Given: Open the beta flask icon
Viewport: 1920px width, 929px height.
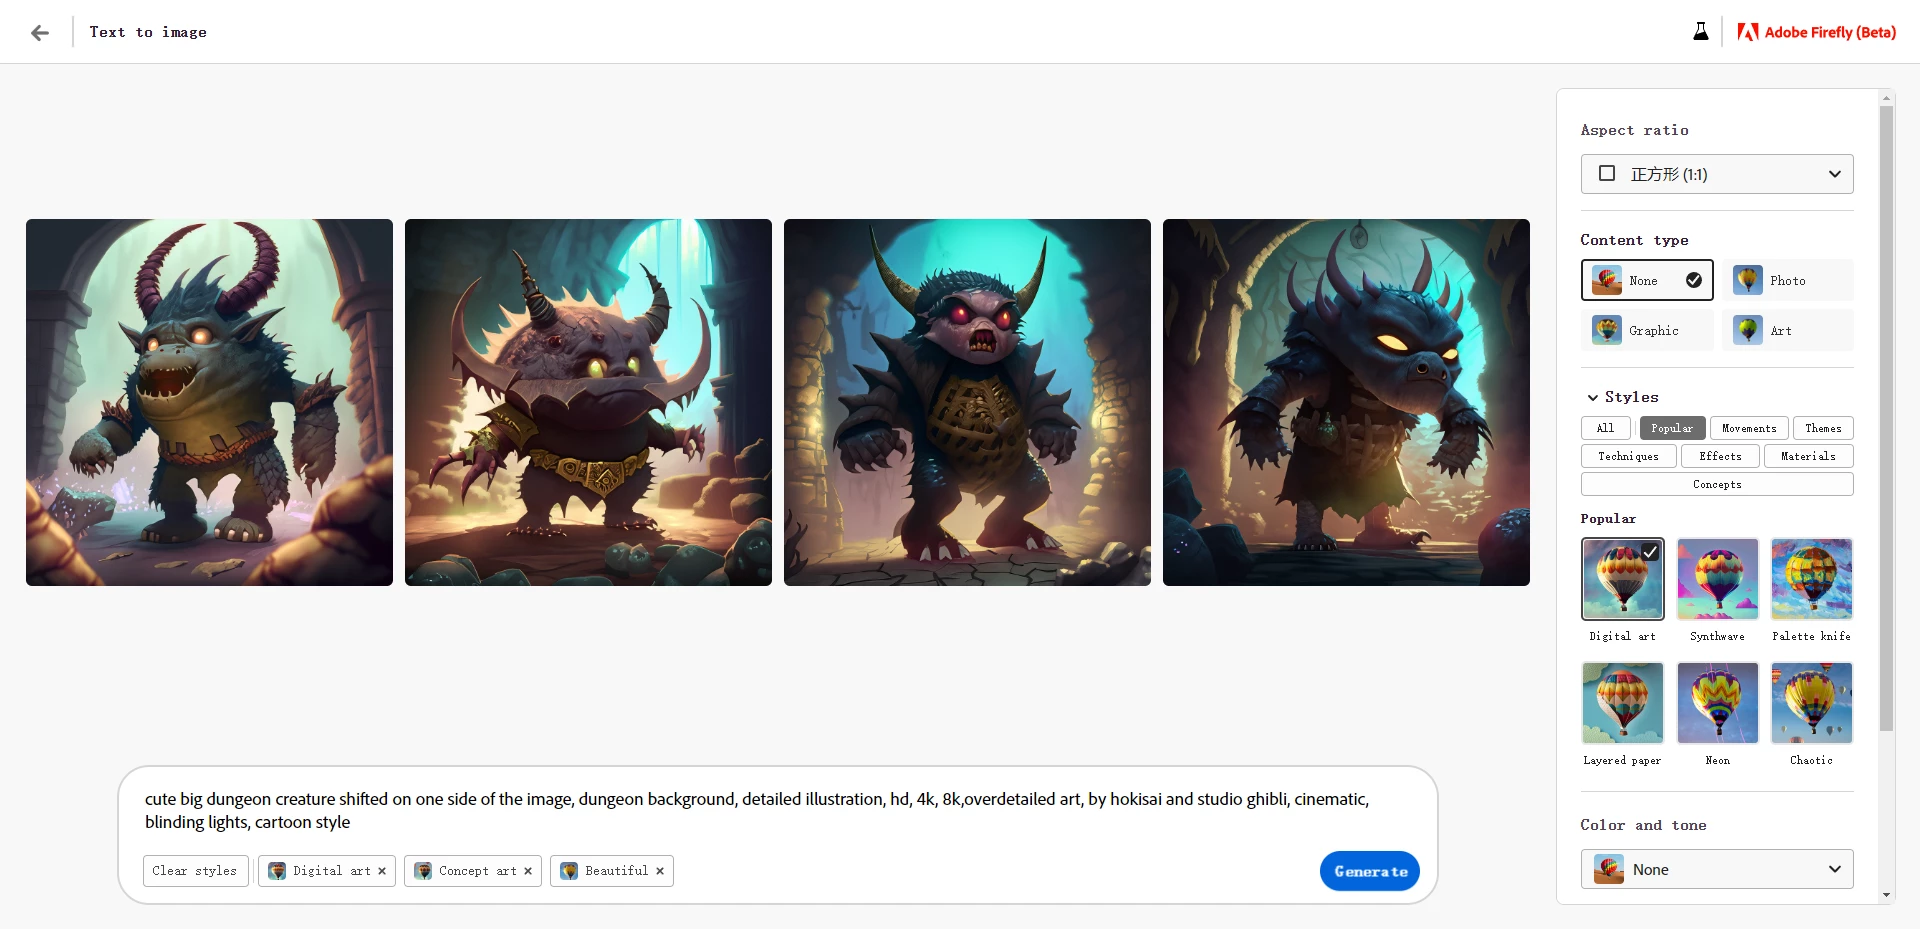Looking at the screenshot, I should pyautogui.click(x=1700, y=32).
